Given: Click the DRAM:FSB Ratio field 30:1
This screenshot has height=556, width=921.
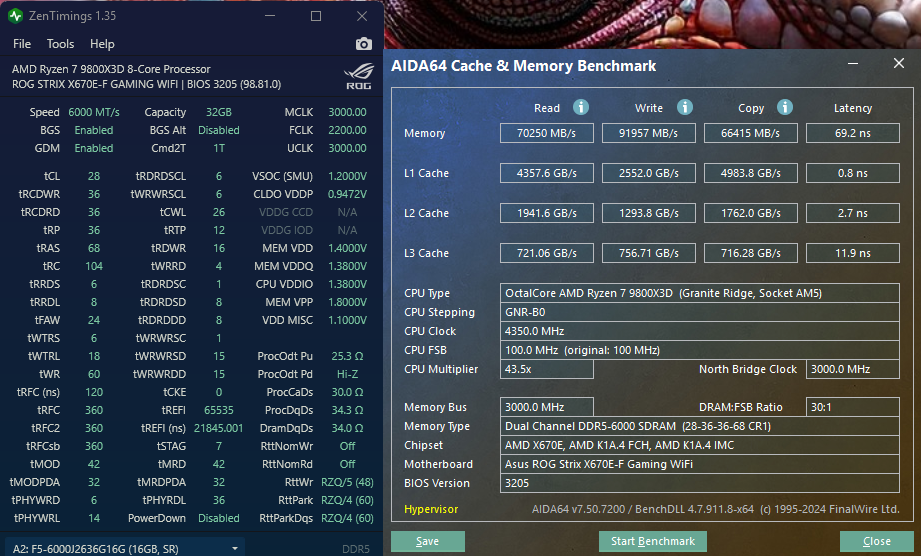Looking at the screenshot, I should (x=853, y=407).
